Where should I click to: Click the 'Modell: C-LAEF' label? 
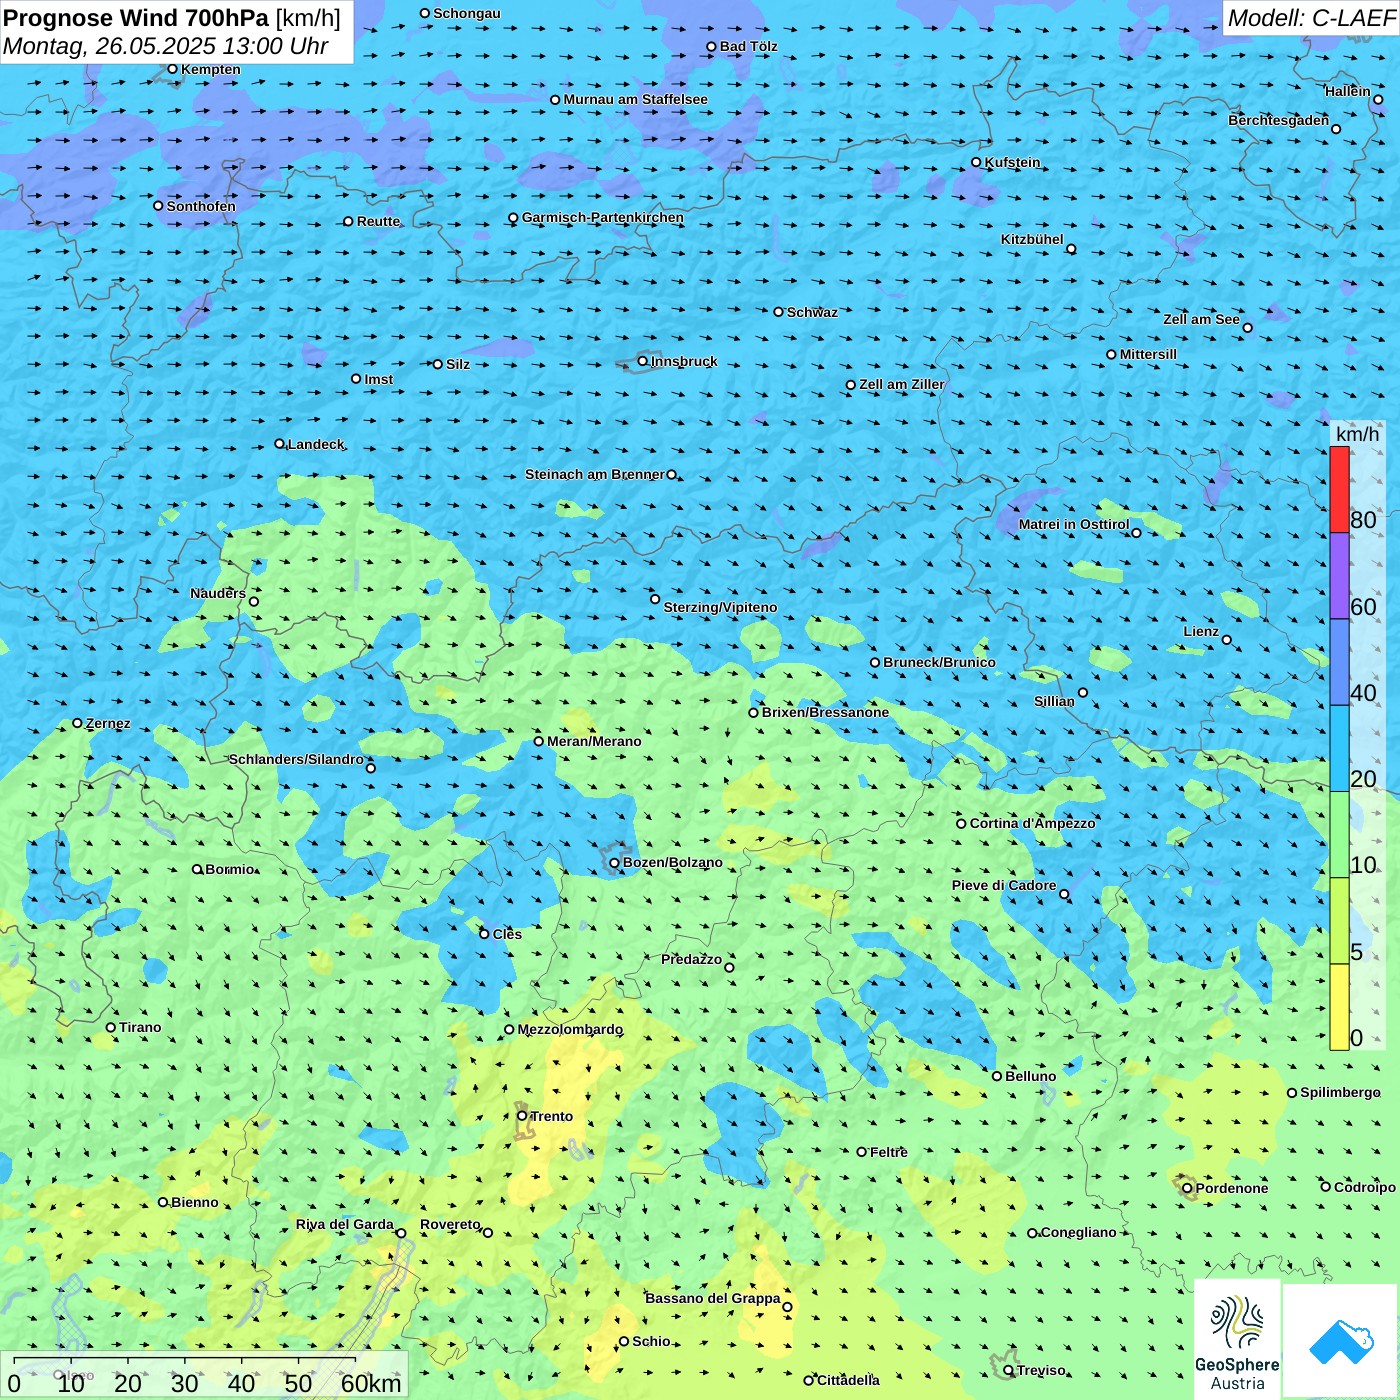pyautogui.click(x=1311, y=18)
